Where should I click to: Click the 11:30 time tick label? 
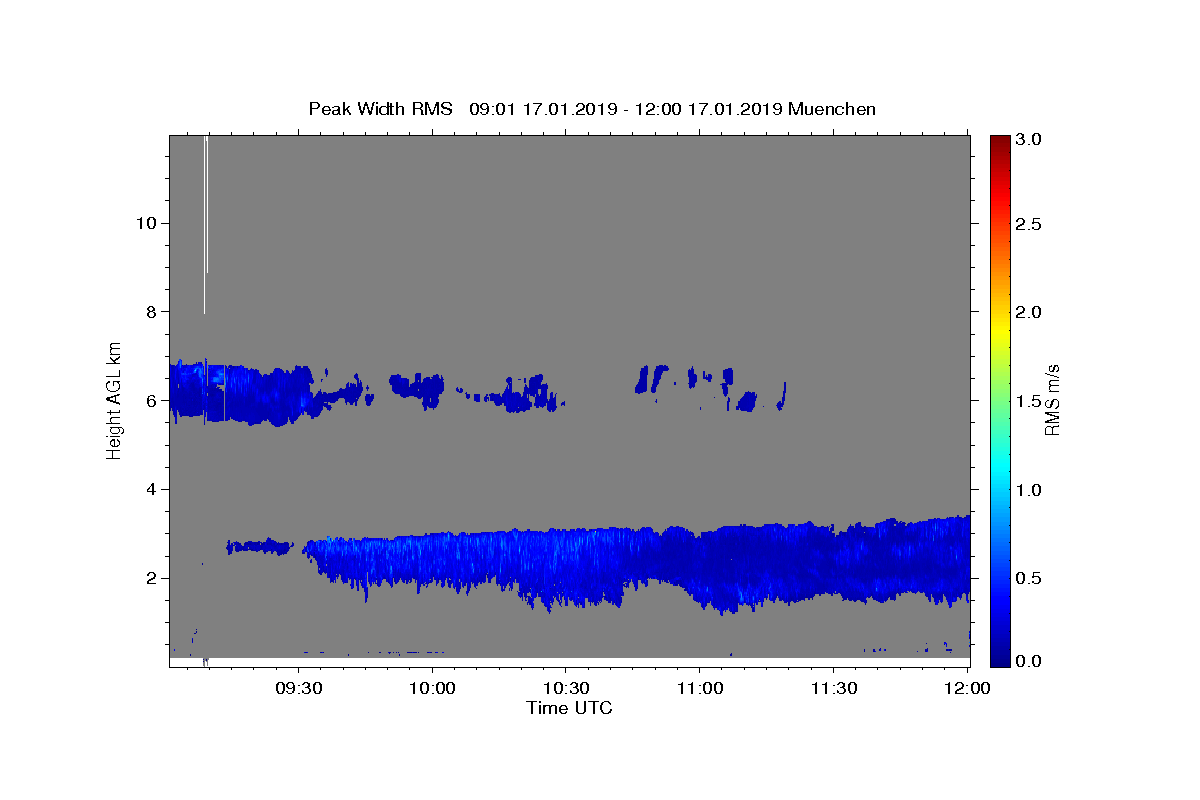coord(833,689)
